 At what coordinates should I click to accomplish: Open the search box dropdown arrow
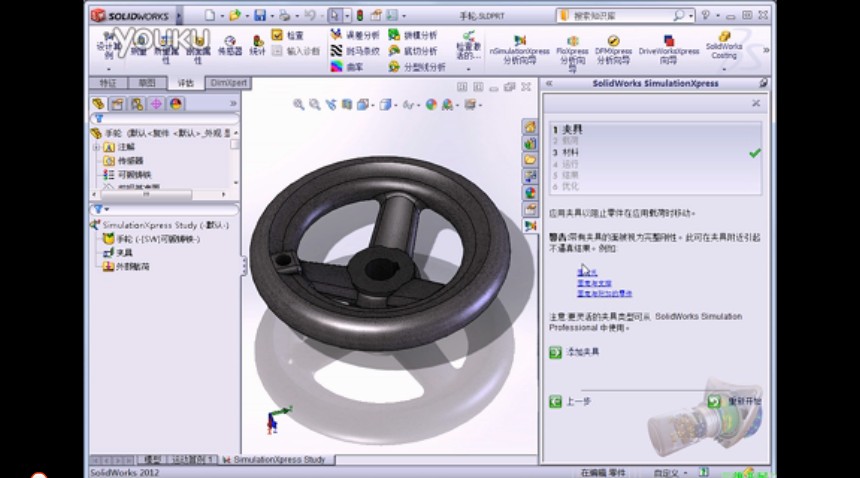click(x=691, y=16)
